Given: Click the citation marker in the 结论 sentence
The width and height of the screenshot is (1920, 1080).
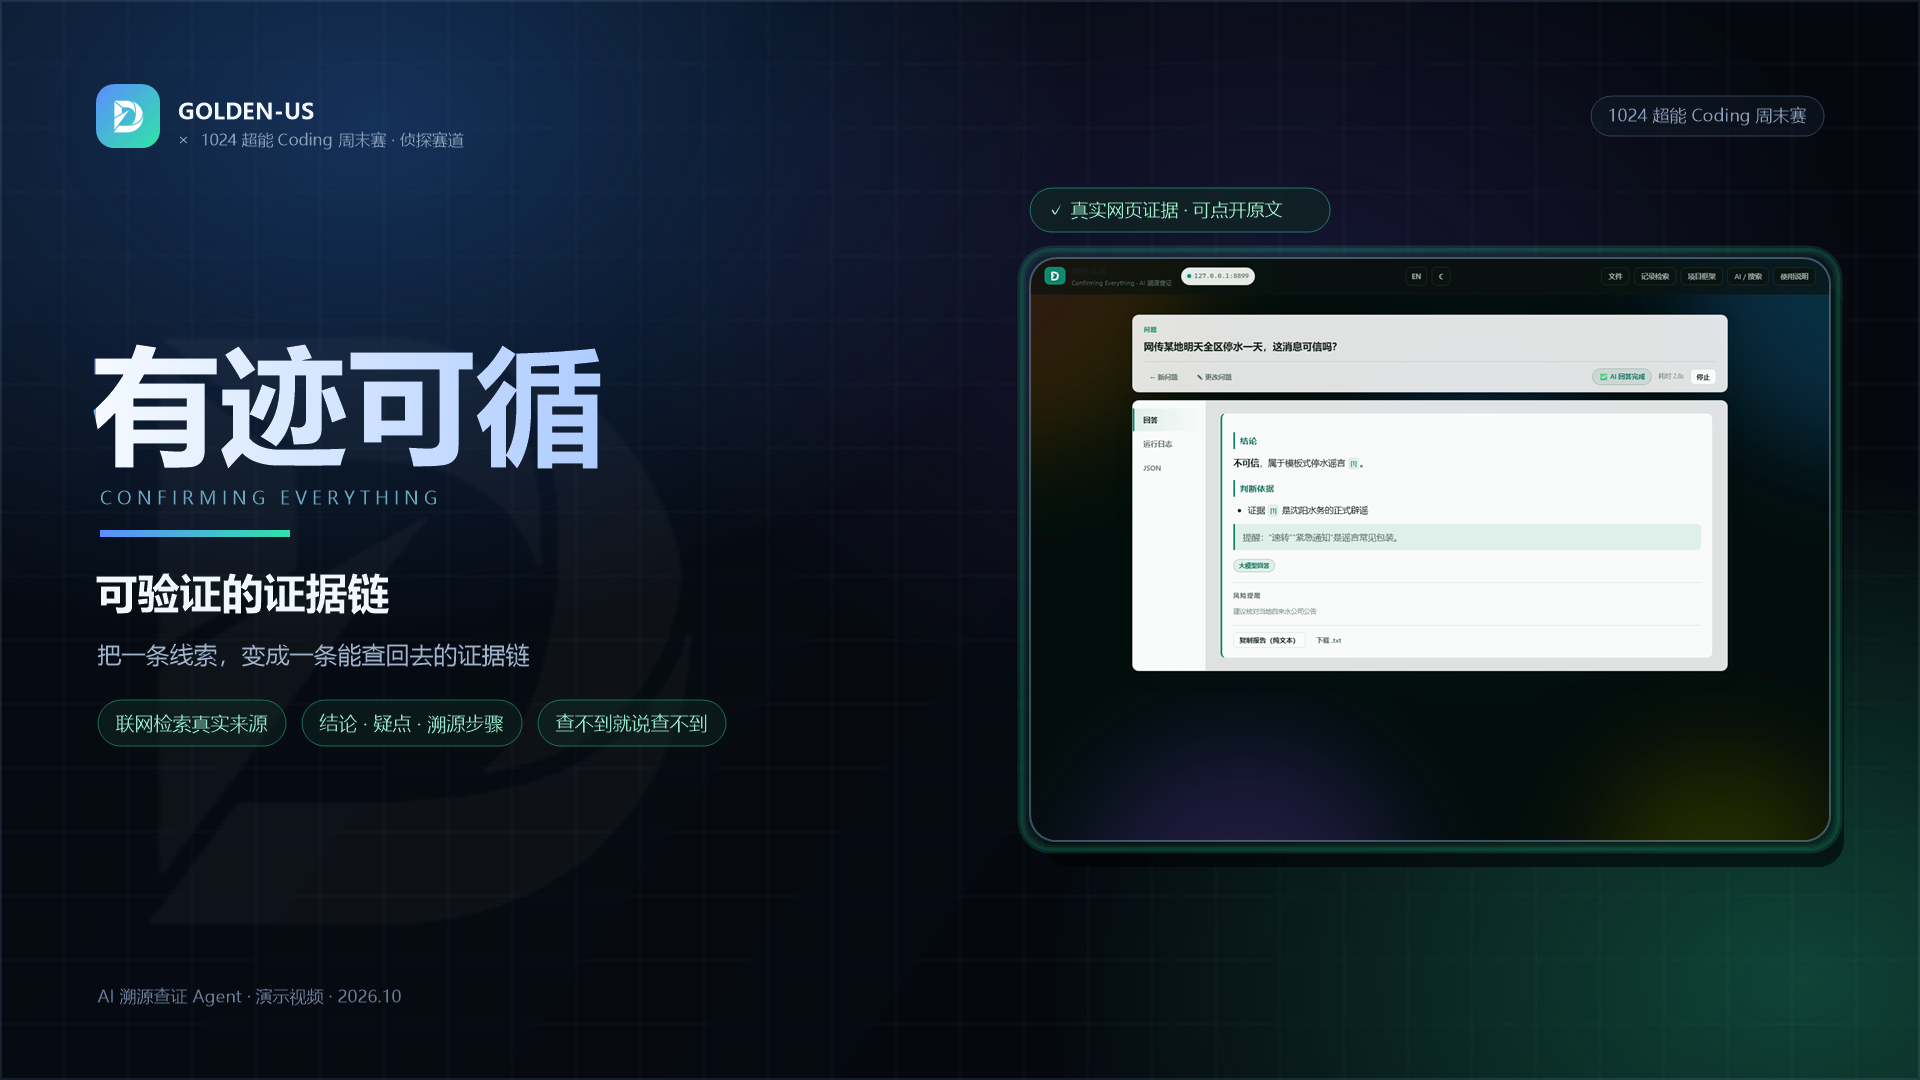Looking at the screenshot, I should pos(1353,464).
